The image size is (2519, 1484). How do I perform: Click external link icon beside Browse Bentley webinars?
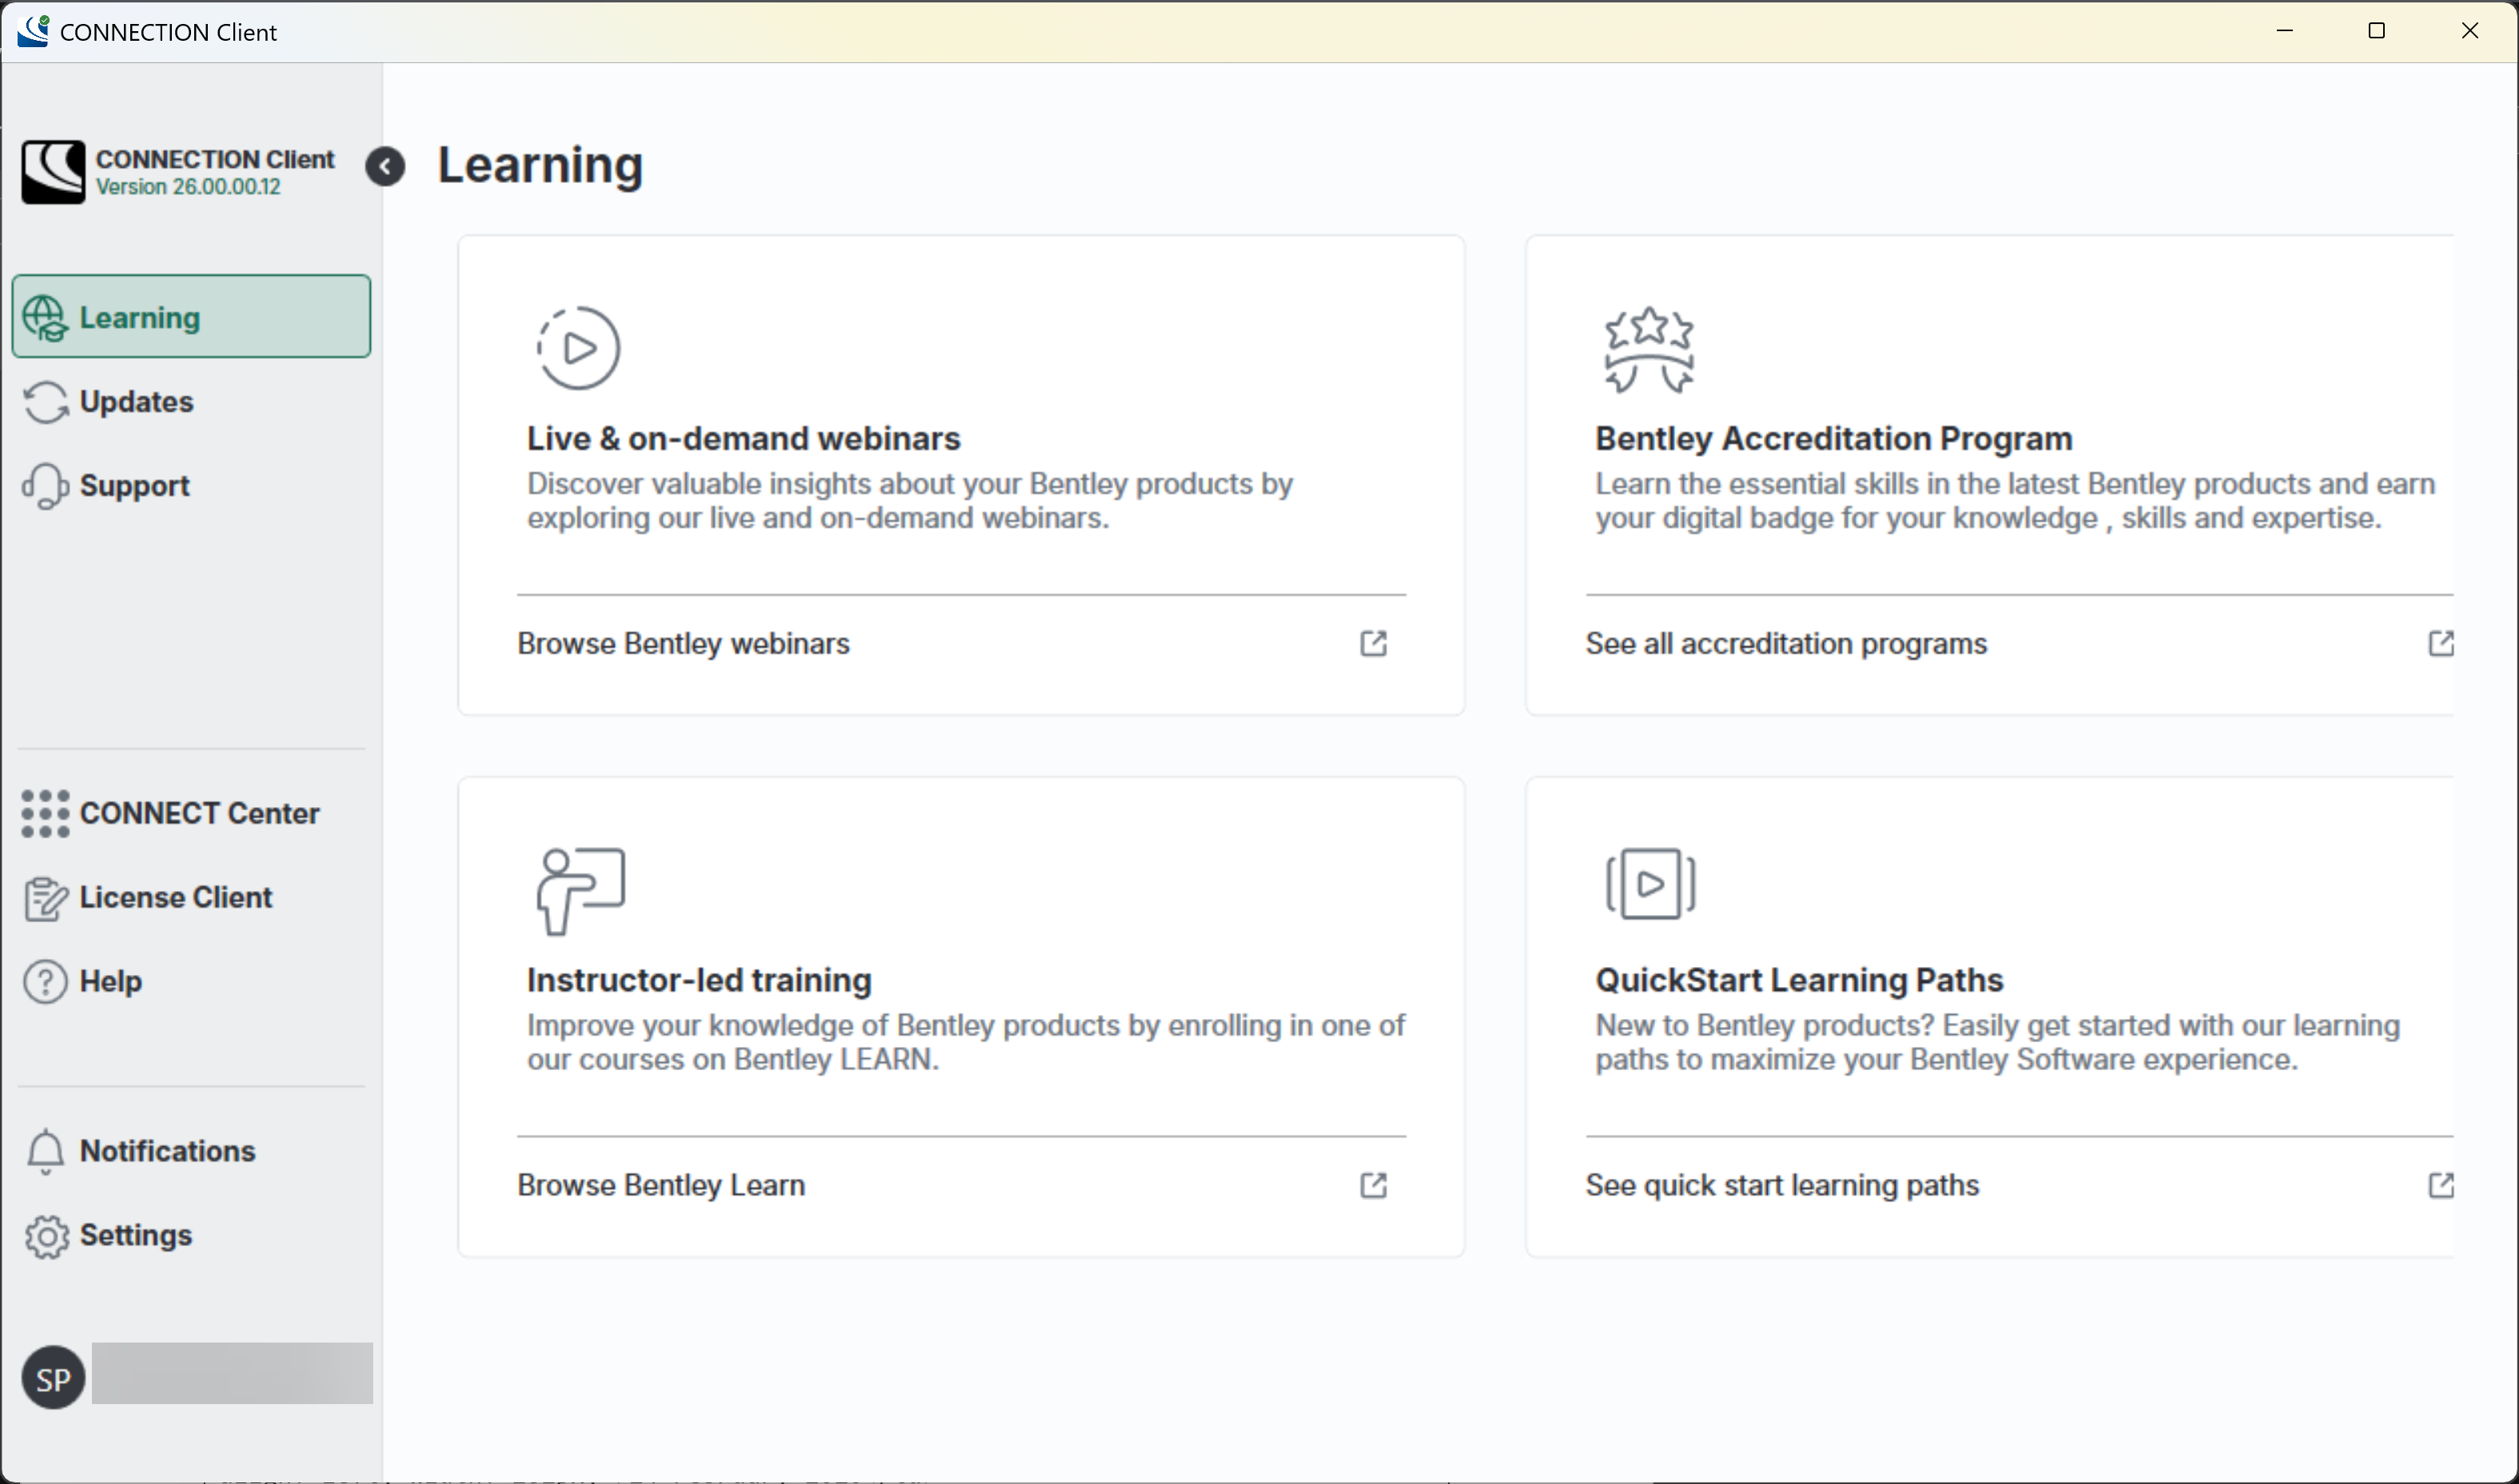[1374, 644]
